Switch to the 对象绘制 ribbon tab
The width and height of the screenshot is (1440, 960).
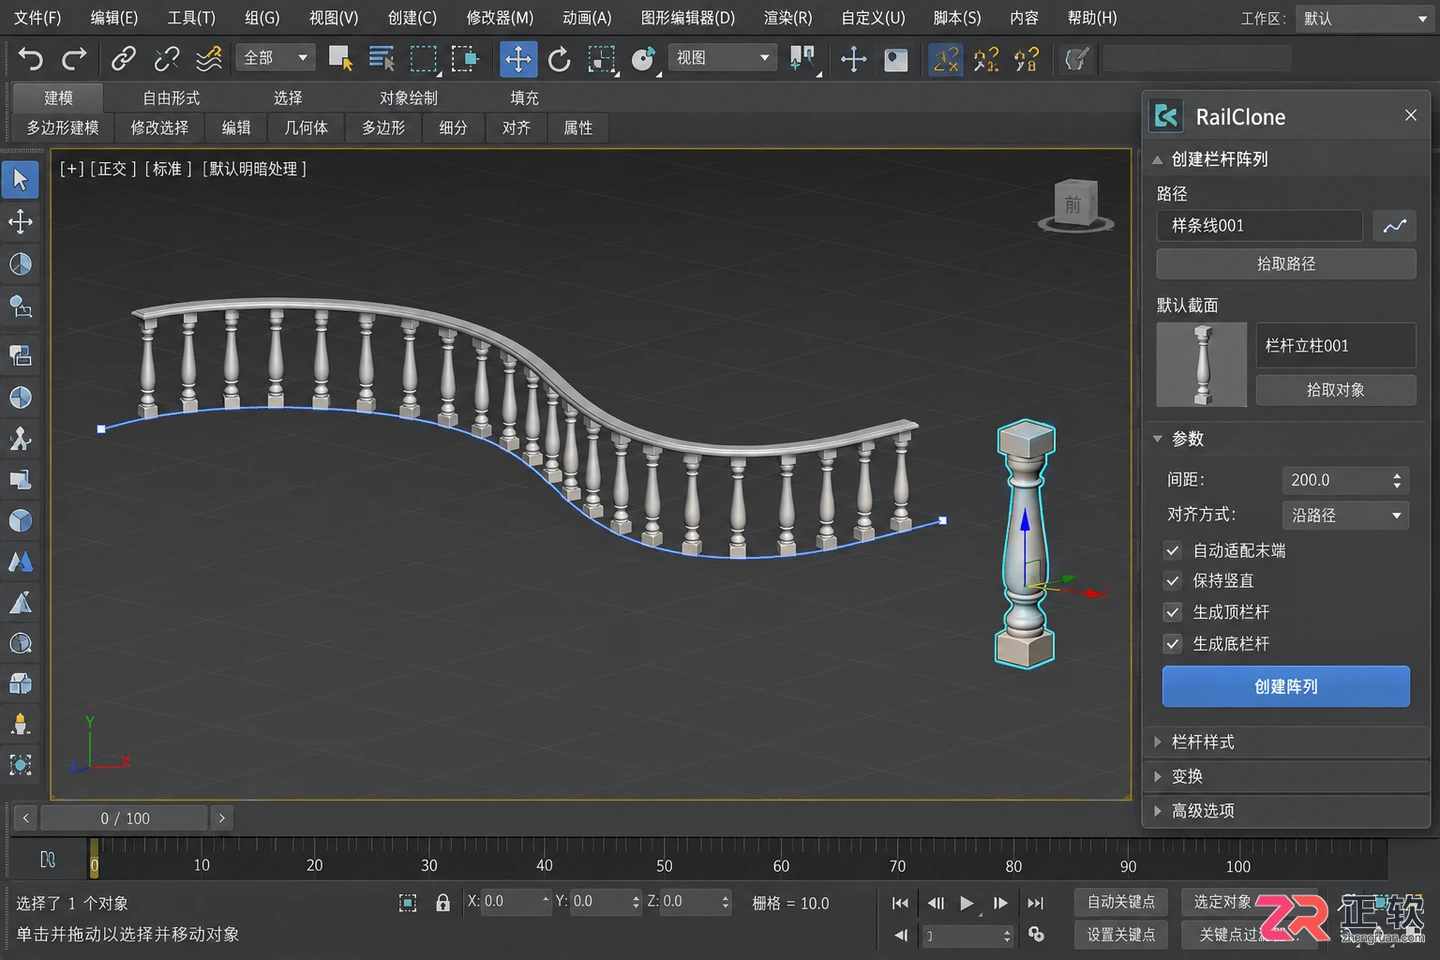click(408, 98)
